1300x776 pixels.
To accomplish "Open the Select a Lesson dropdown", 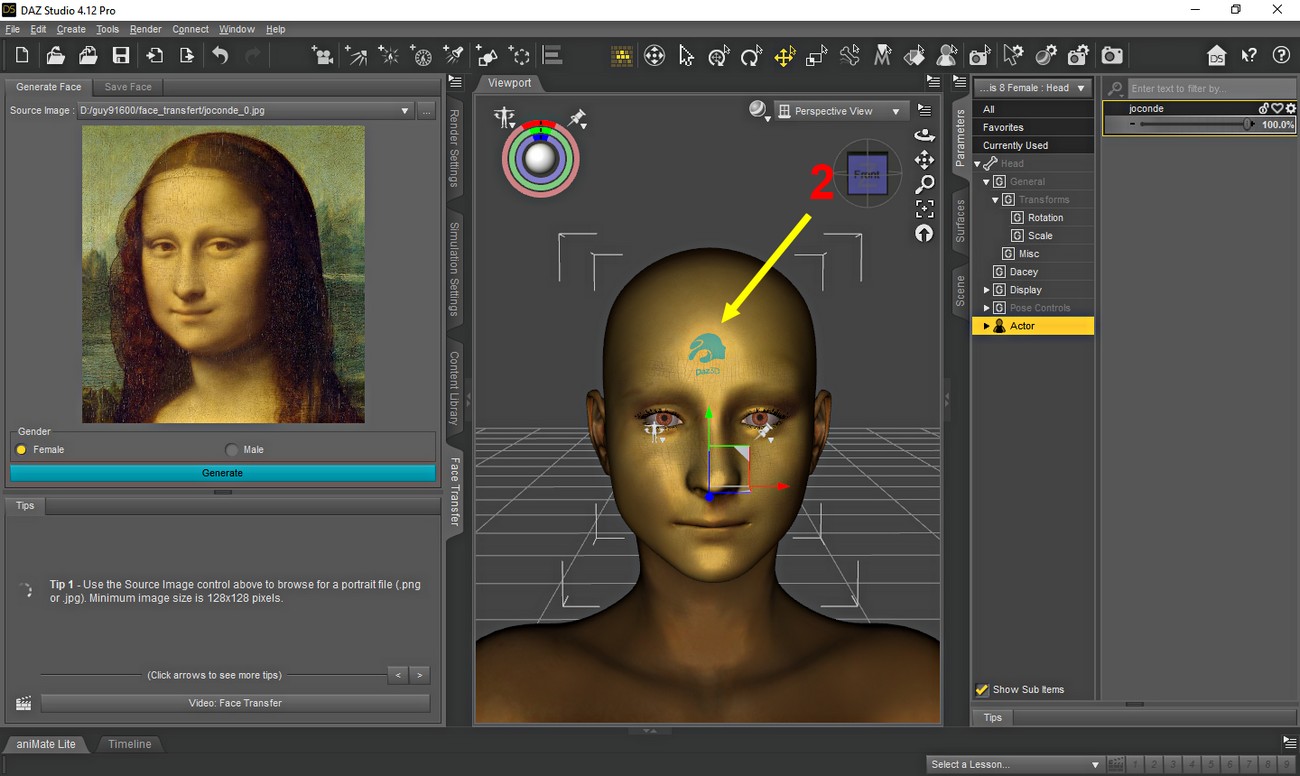I will pos(1015,764).
